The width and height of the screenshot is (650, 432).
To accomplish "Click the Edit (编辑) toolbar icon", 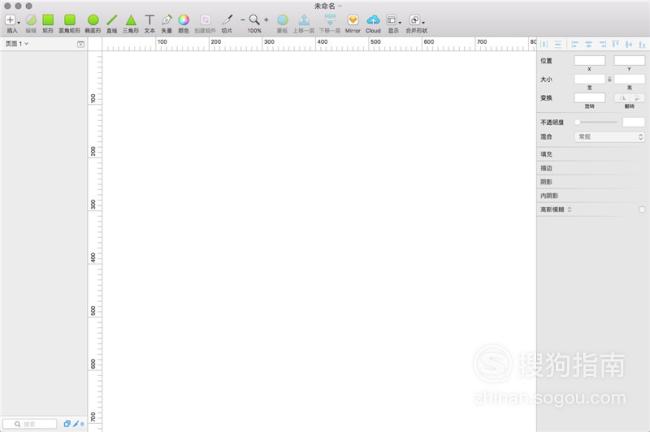I will click(x=31, y=20).
